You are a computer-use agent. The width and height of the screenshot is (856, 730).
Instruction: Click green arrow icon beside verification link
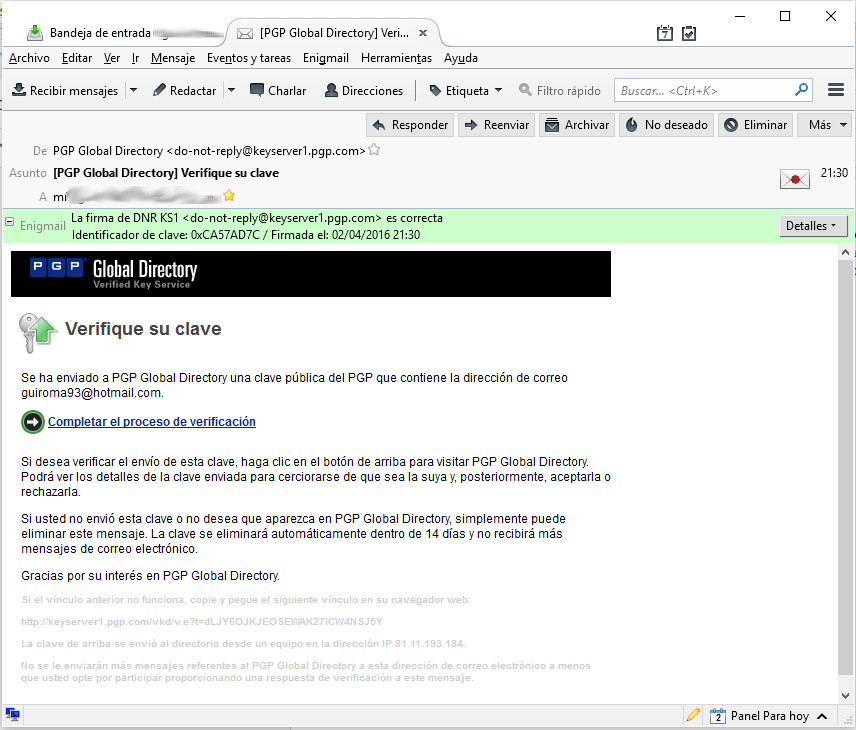[x=33, y=422]
